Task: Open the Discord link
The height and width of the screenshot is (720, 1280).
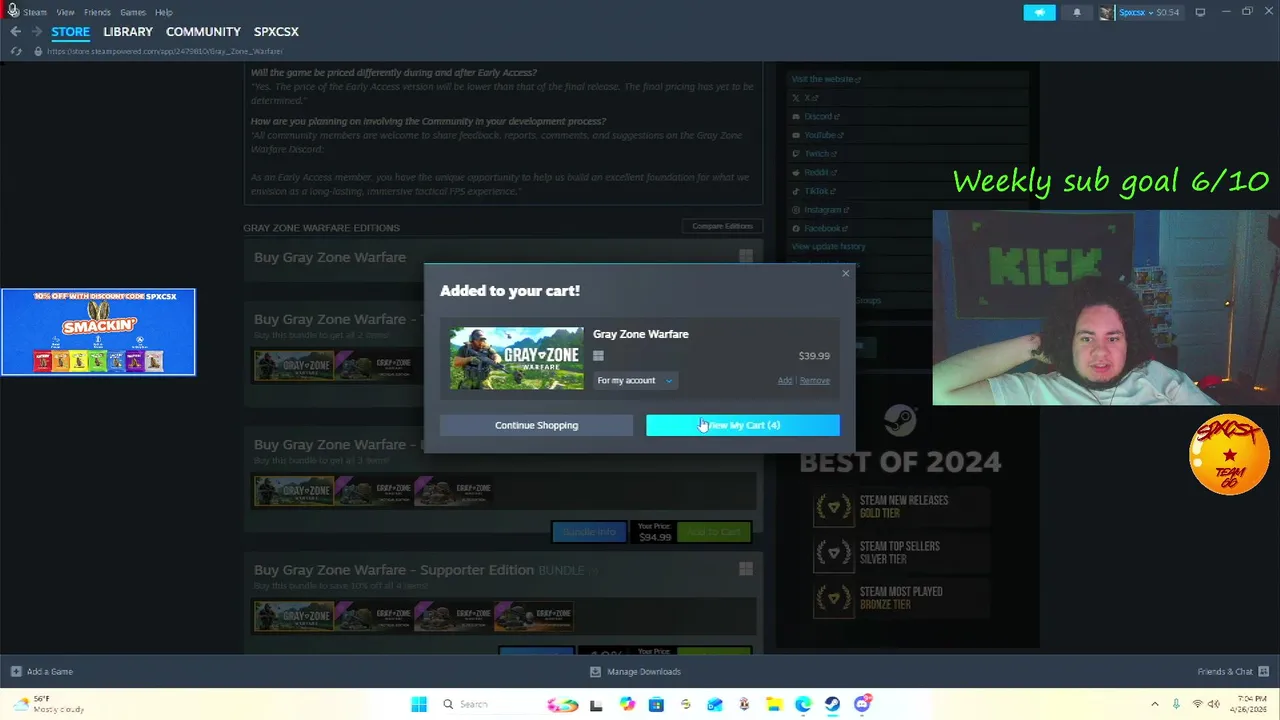Action: (816, 116)
